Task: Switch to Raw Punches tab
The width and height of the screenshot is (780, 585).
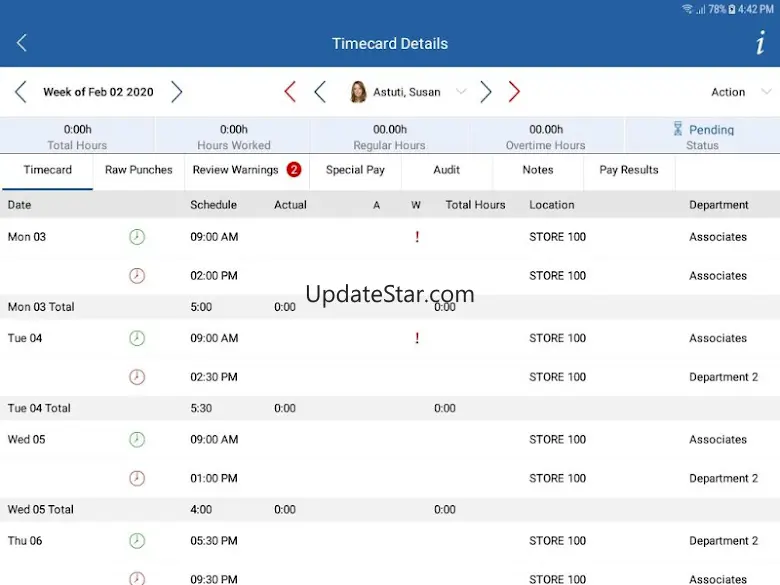Action: tap(139, 170)
